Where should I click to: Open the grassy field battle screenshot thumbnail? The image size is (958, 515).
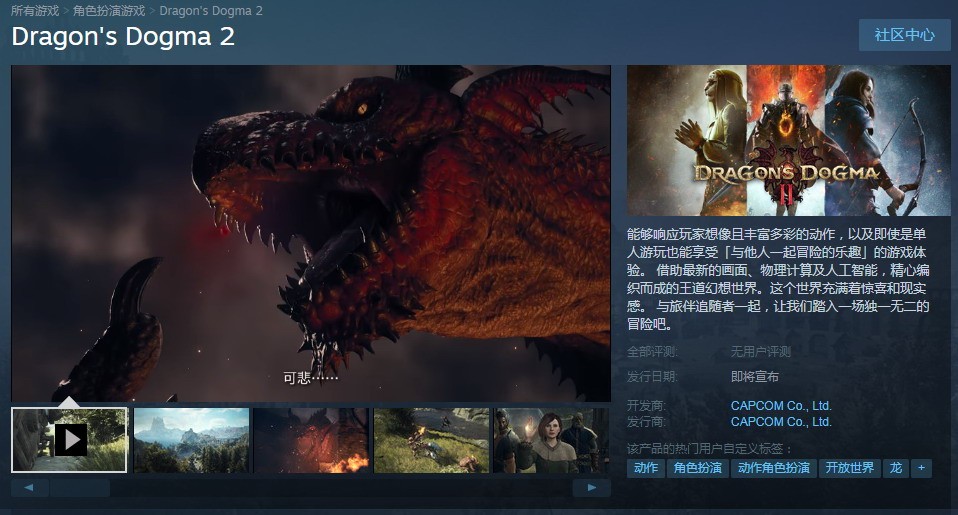pyautogui.click(x=431, y=439)
